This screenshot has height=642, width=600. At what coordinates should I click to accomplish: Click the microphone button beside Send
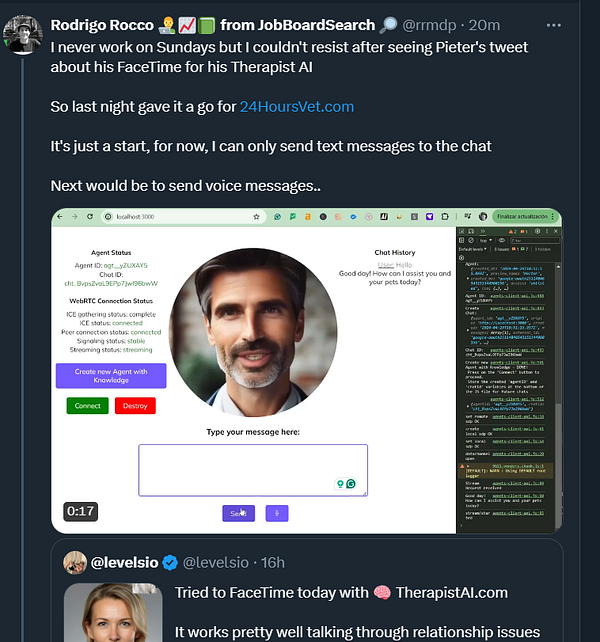pos(277,513)
